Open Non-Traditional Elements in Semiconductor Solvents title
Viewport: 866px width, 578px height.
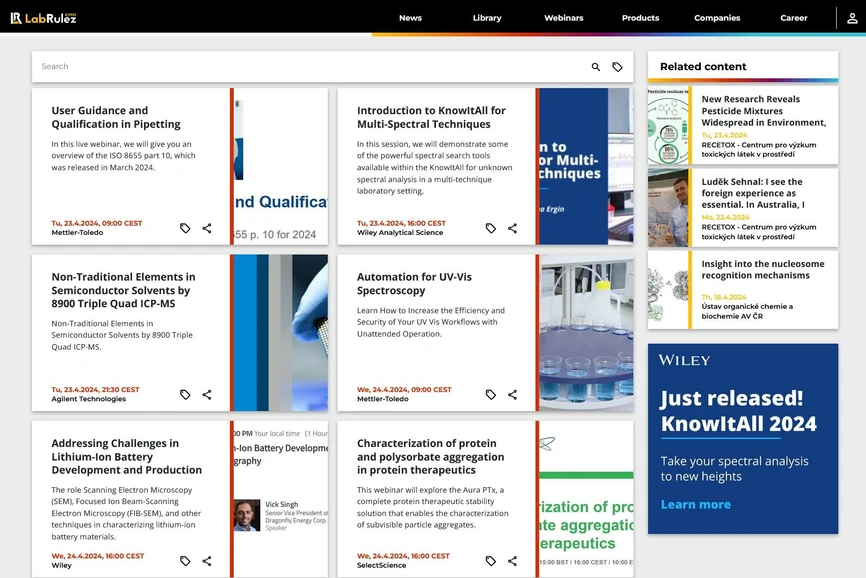click(123, 290)
